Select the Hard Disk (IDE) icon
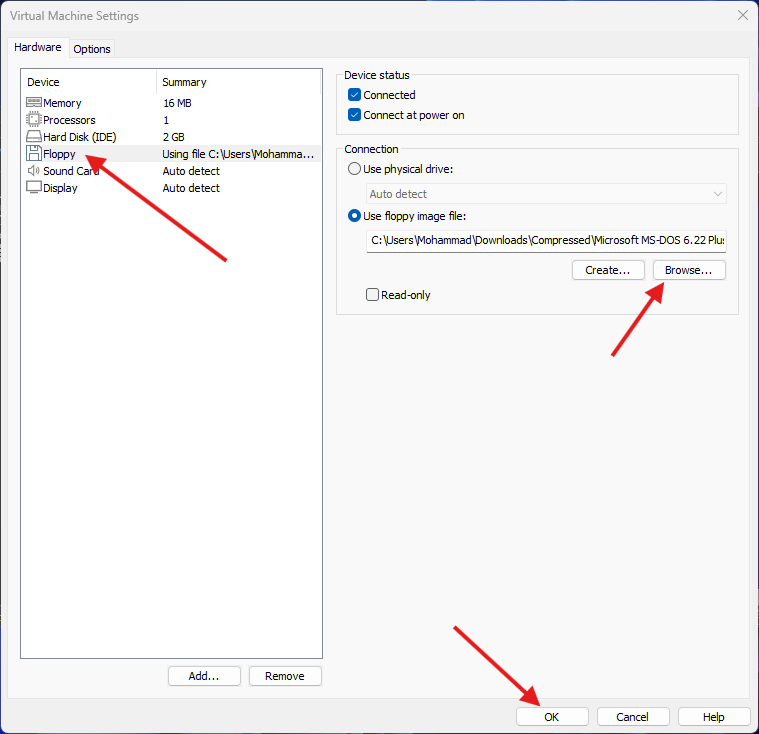The width and height of the screenshot is (759, 734). tap(34, 137)
